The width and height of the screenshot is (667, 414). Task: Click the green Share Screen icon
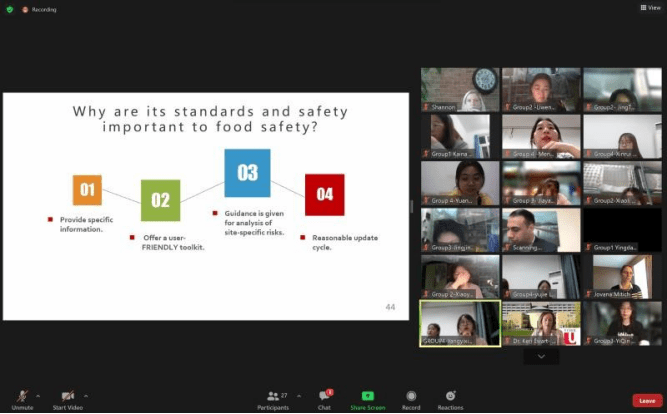tap(367, 396)
